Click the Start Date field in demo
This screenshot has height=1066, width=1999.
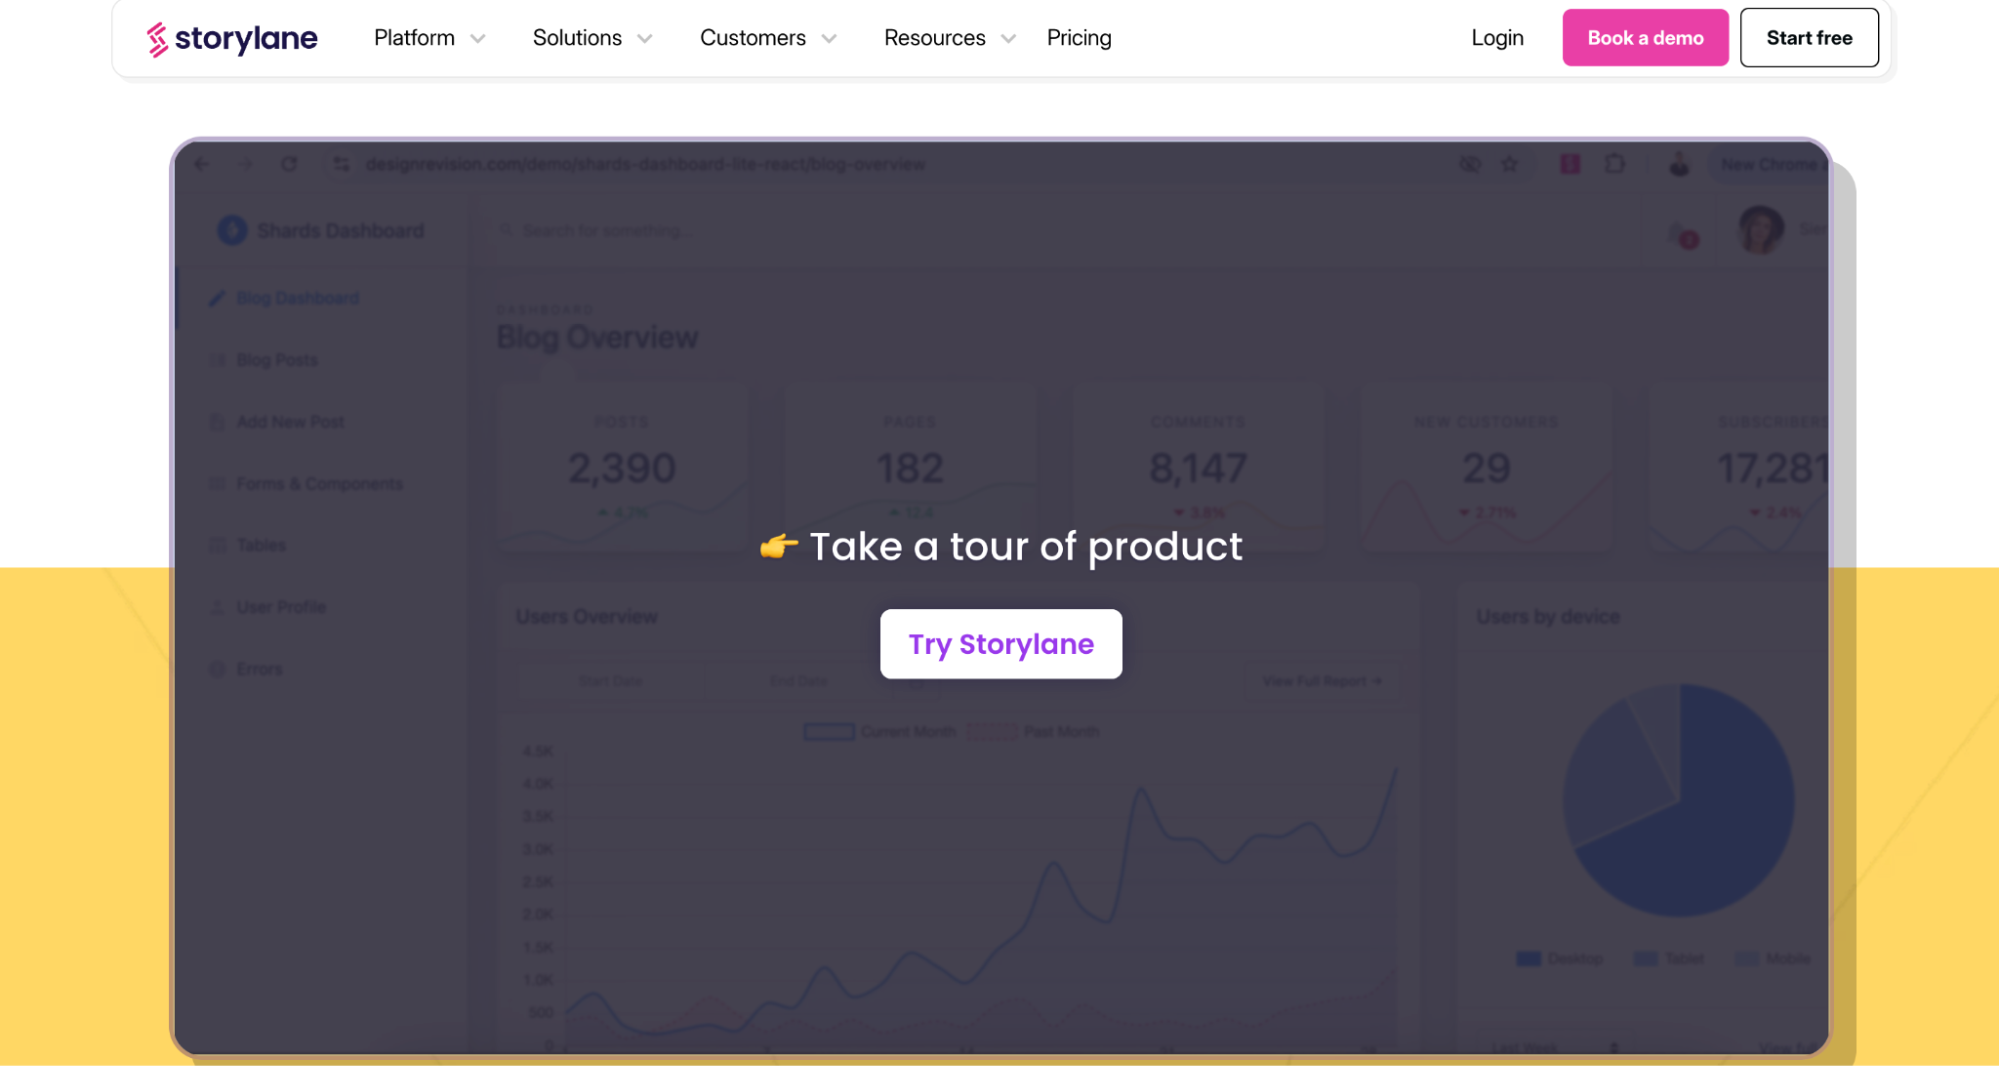(610, 681)
